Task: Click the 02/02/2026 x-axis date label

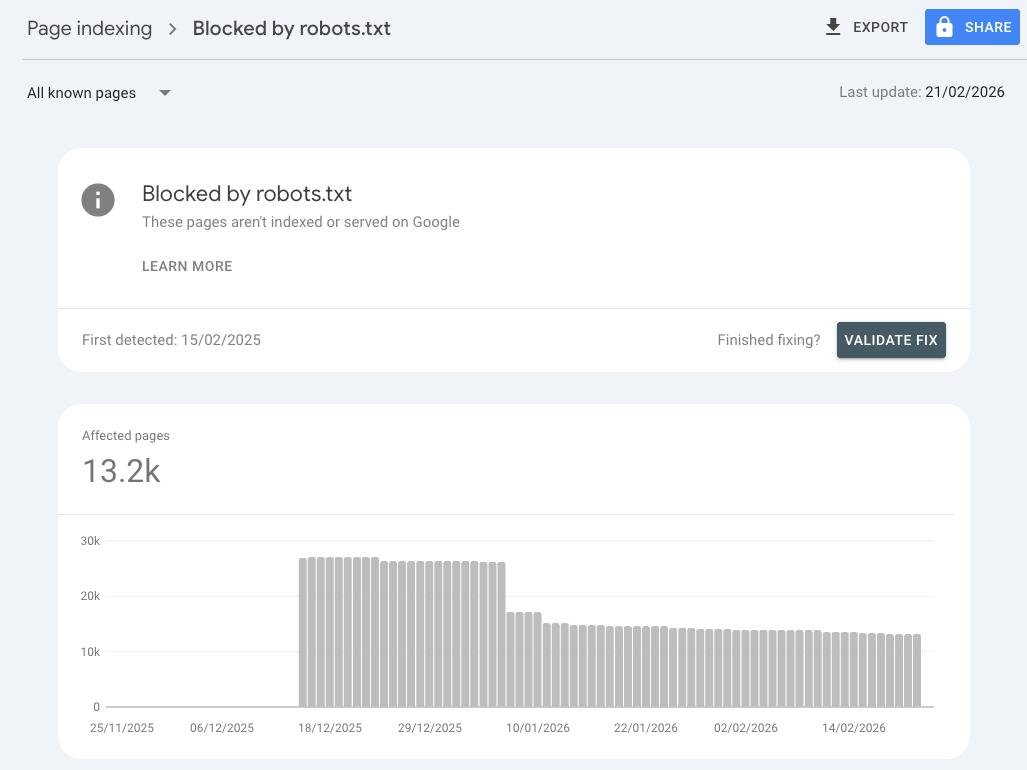Action: [x=745, y=728]
